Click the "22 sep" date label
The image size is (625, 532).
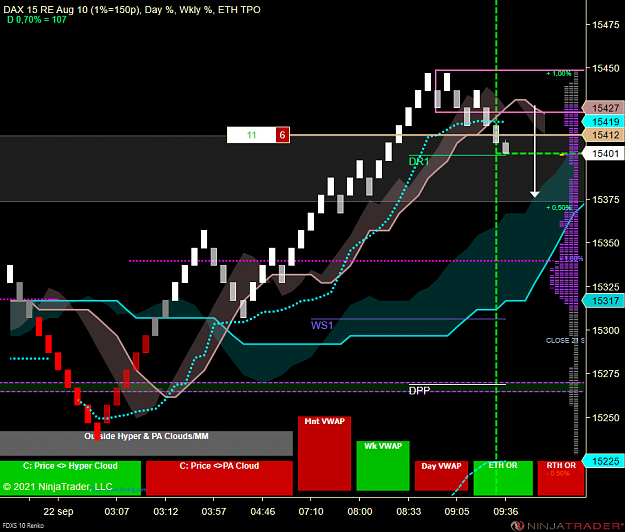[x=58, y=512]
